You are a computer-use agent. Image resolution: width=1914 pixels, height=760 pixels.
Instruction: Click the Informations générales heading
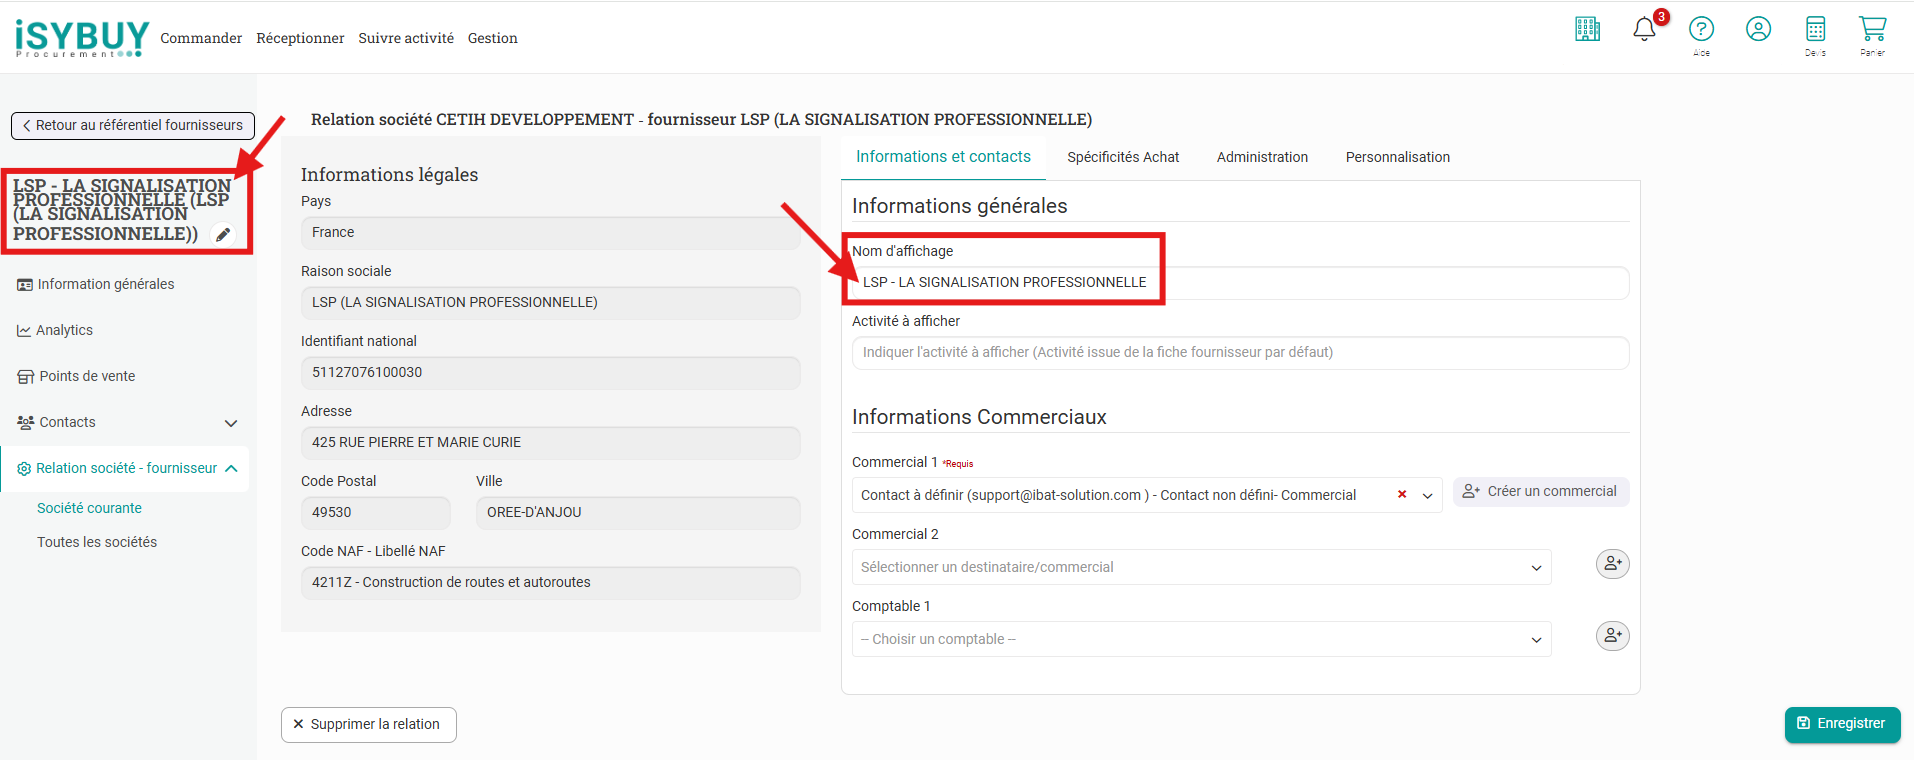tap(959, 206)
